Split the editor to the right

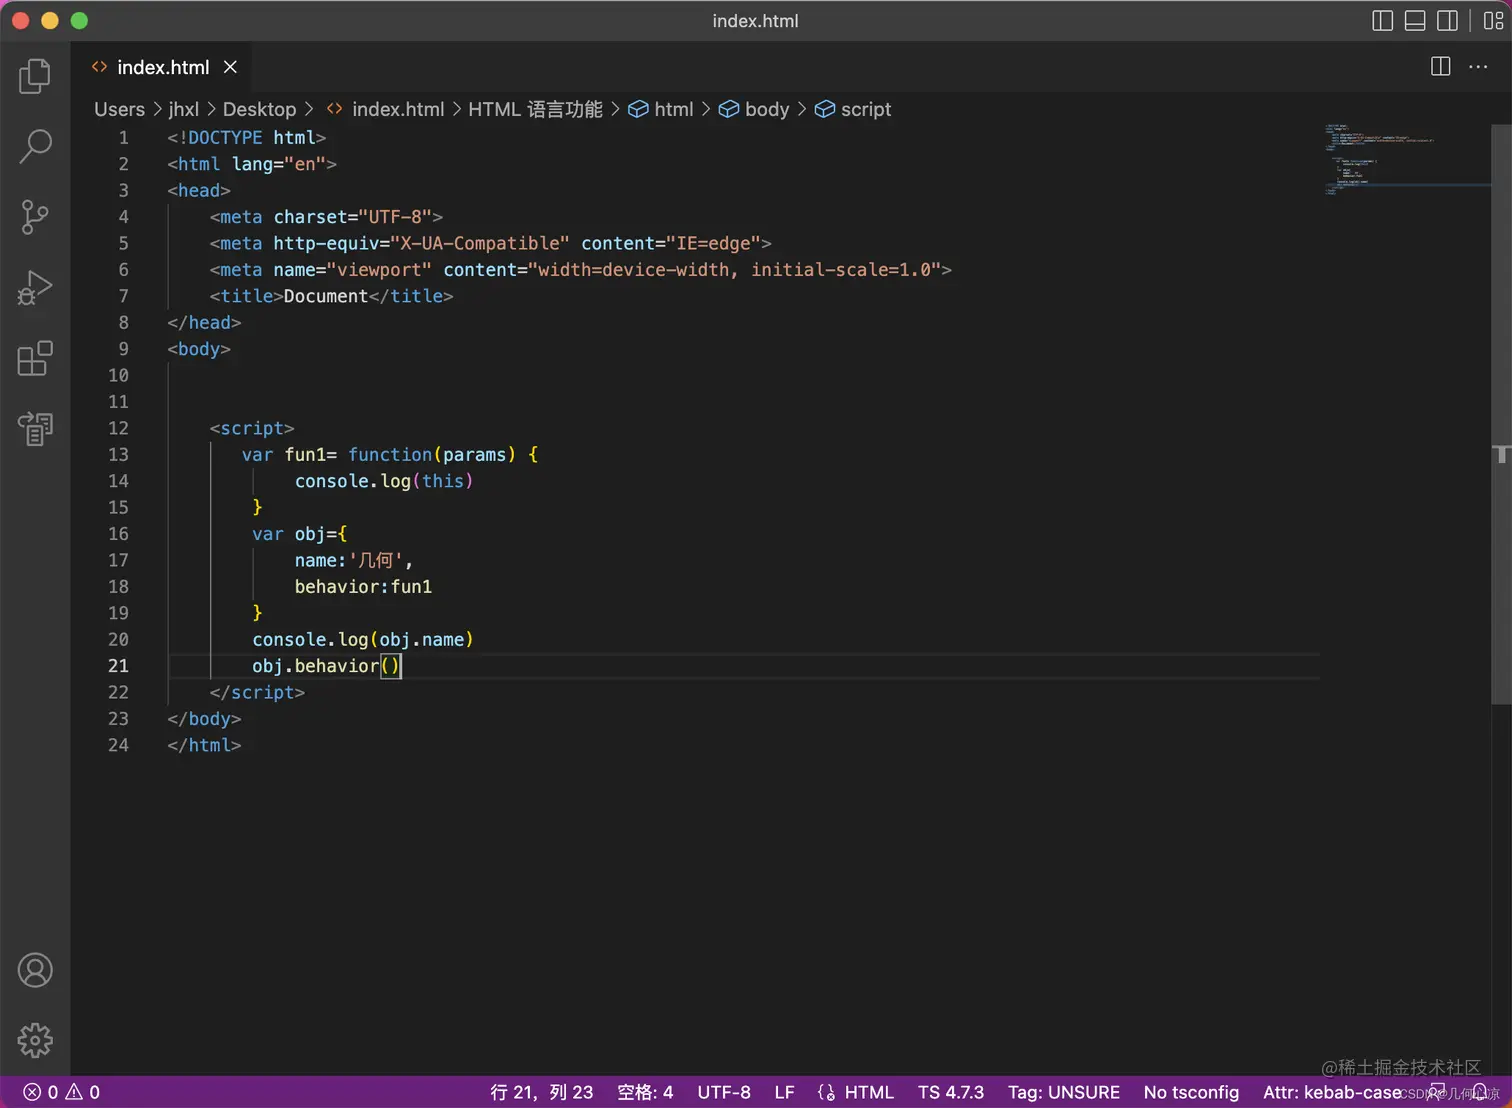(1441, 67)
